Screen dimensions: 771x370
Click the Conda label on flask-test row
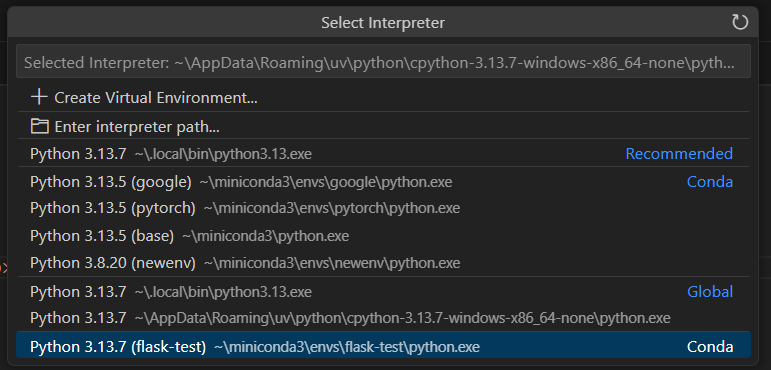pos(710,347)
